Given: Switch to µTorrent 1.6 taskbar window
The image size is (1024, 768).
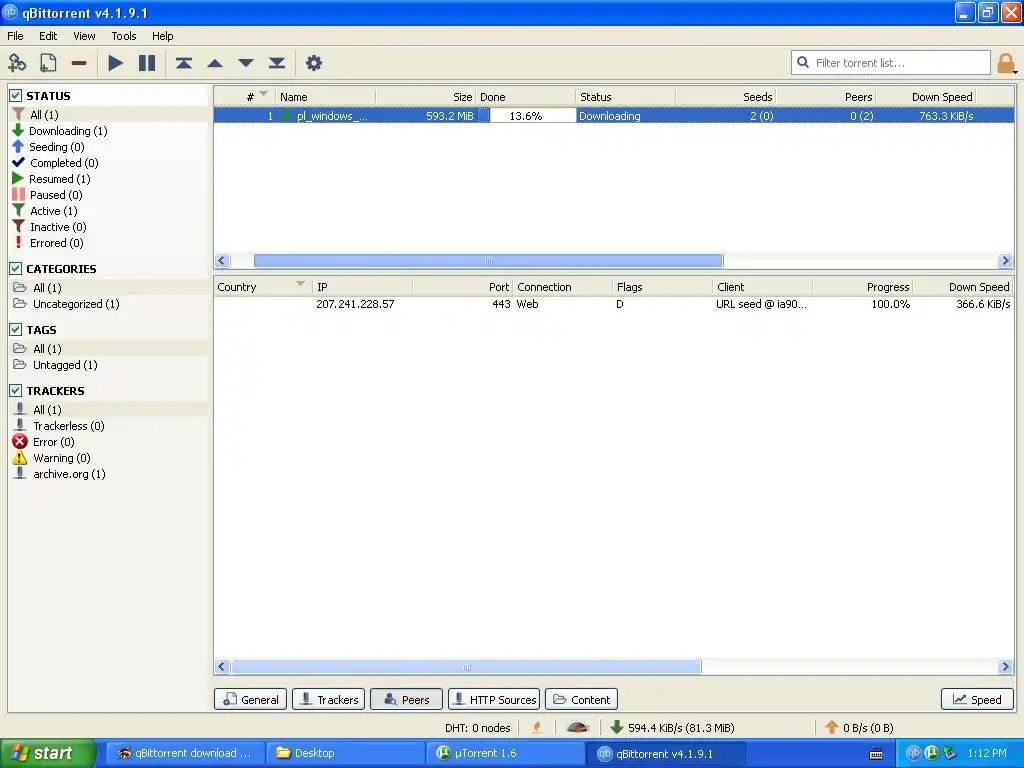Looking at the screenshot, I should (x=505, y=753).
